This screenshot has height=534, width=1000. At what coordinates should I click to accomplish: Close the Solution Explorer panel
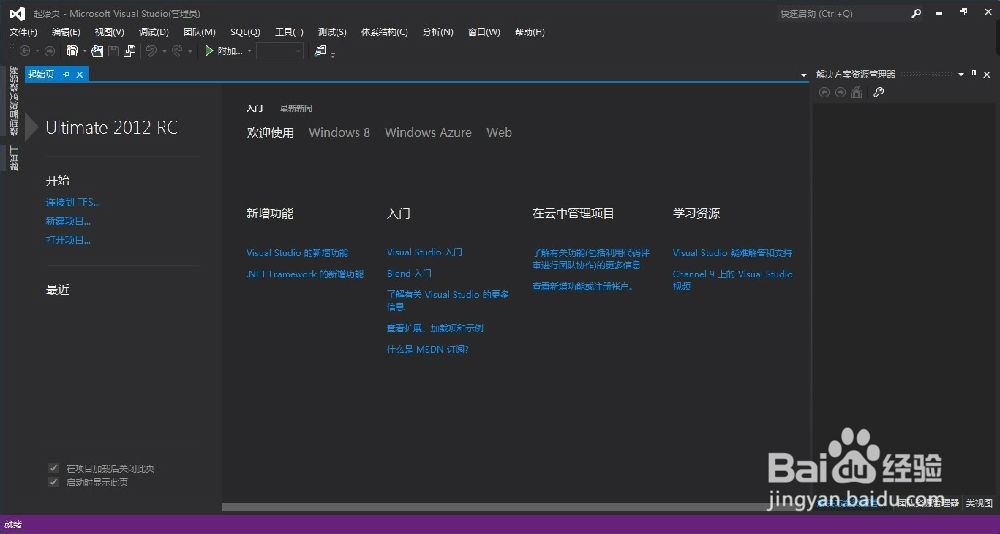pyautogui.click(x=988, y=74)
